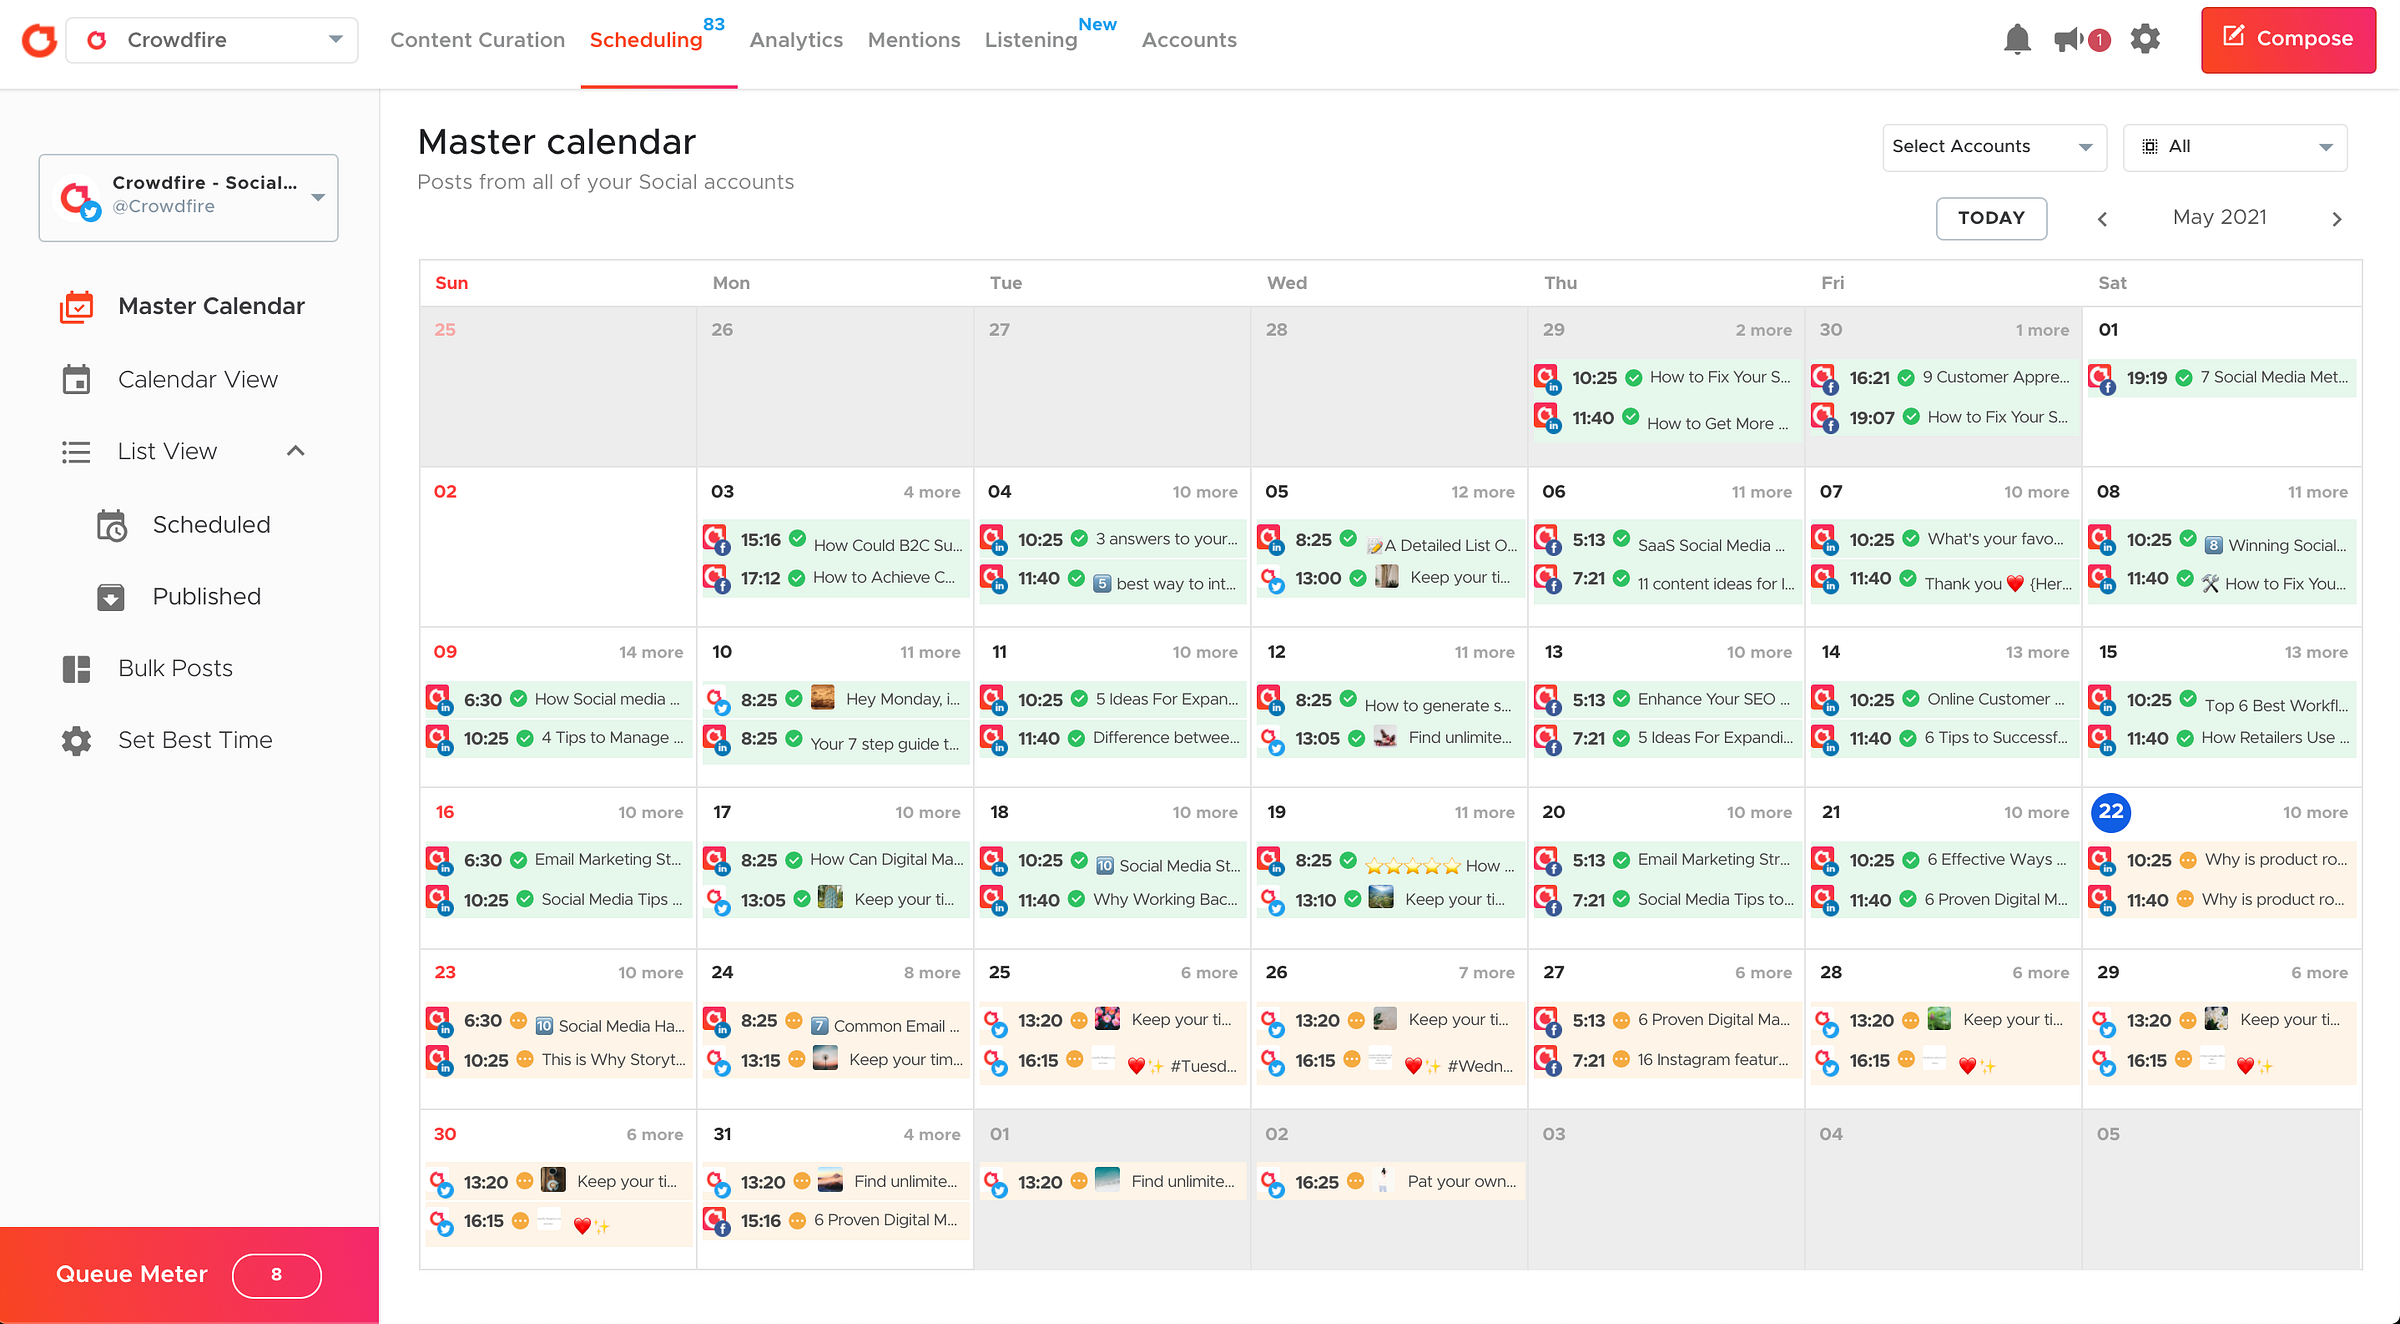2400x1324 pixels.
Task: Click the photo thumbnail on Monday 10's Hey Monday post
Action: 822,697
